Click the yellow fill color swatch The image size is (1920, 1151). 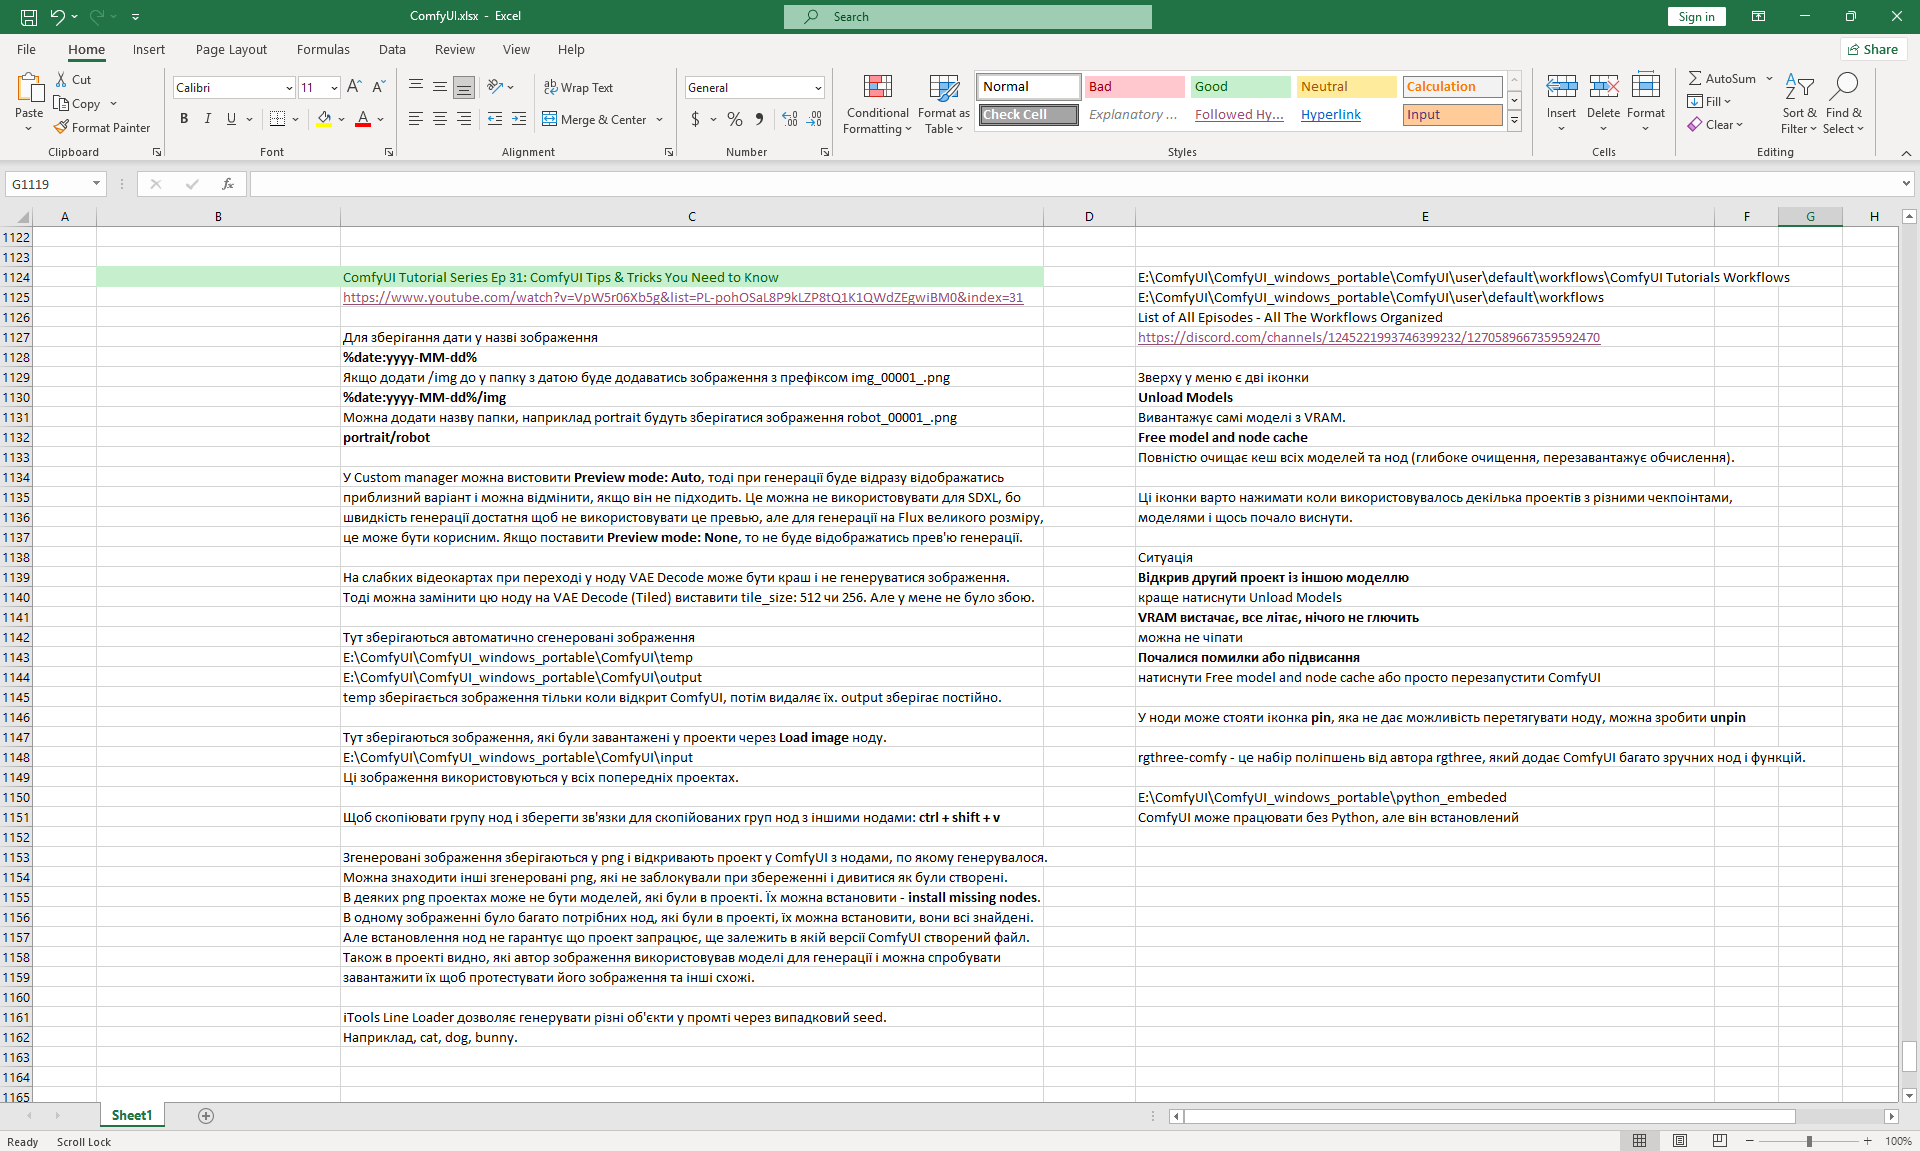pos(324,119)
